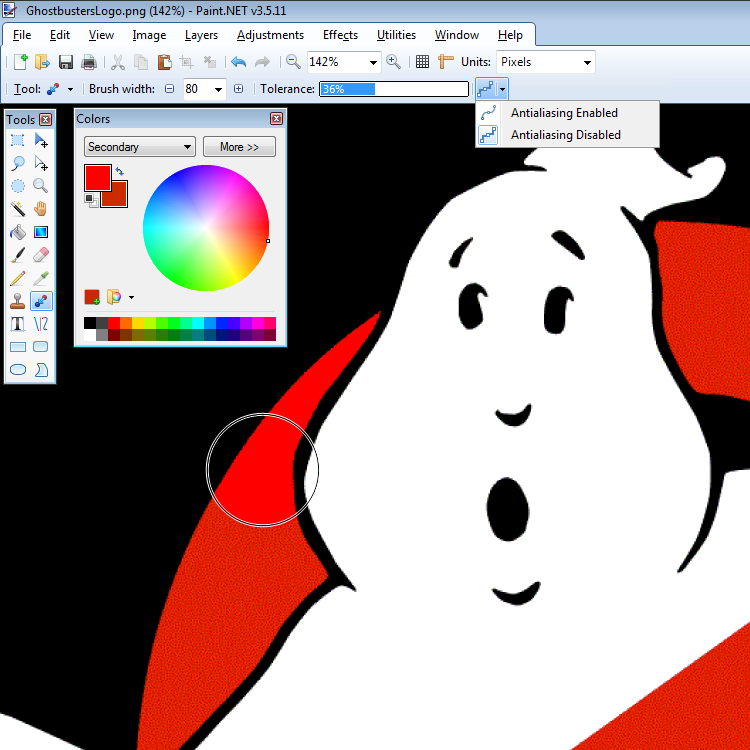Select the Freeform Shape tool
This screenshot has height=750, width=750.
tap(41, 370)
